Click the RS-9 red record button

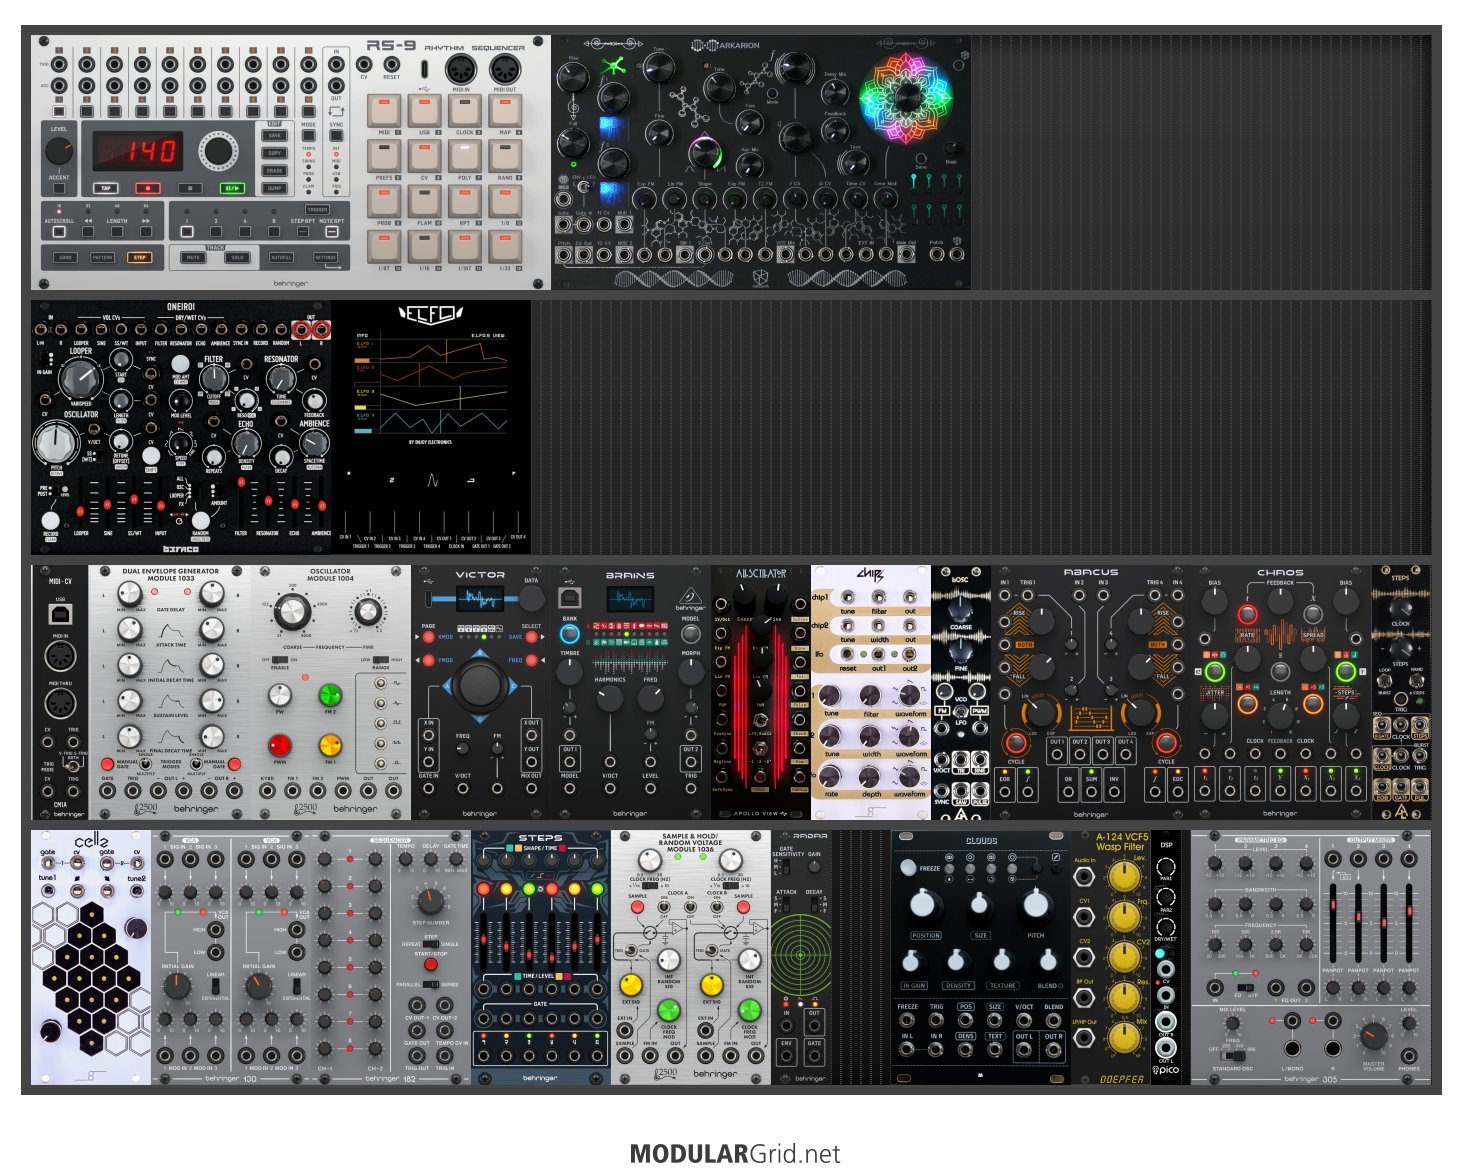(147, 187)
